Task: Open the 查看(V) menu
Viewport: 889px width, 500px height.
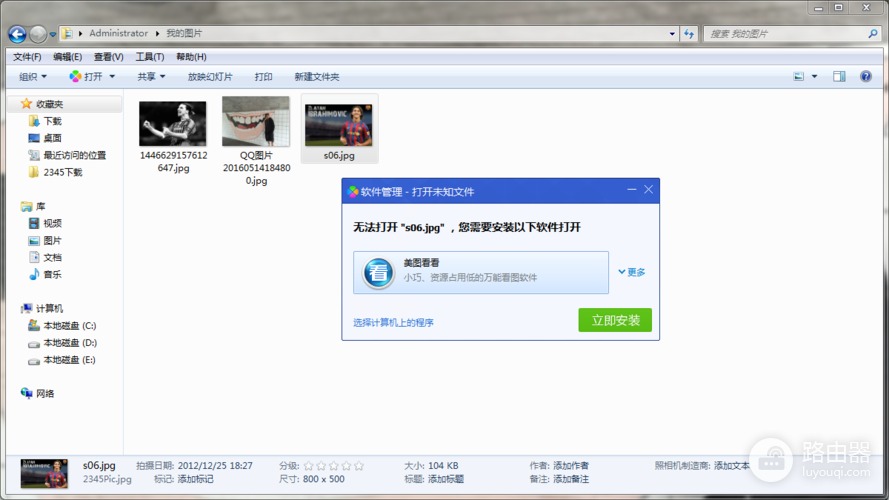Action: (x=108, y=57)
